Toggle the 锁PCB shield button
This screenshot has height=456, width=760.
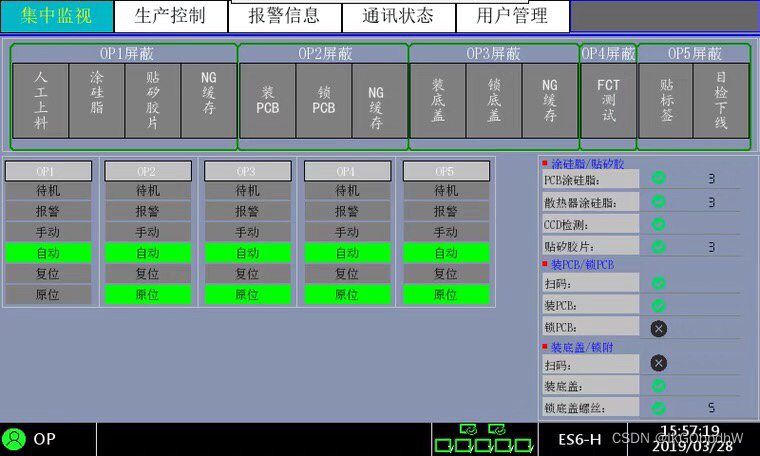pos(324,101)
